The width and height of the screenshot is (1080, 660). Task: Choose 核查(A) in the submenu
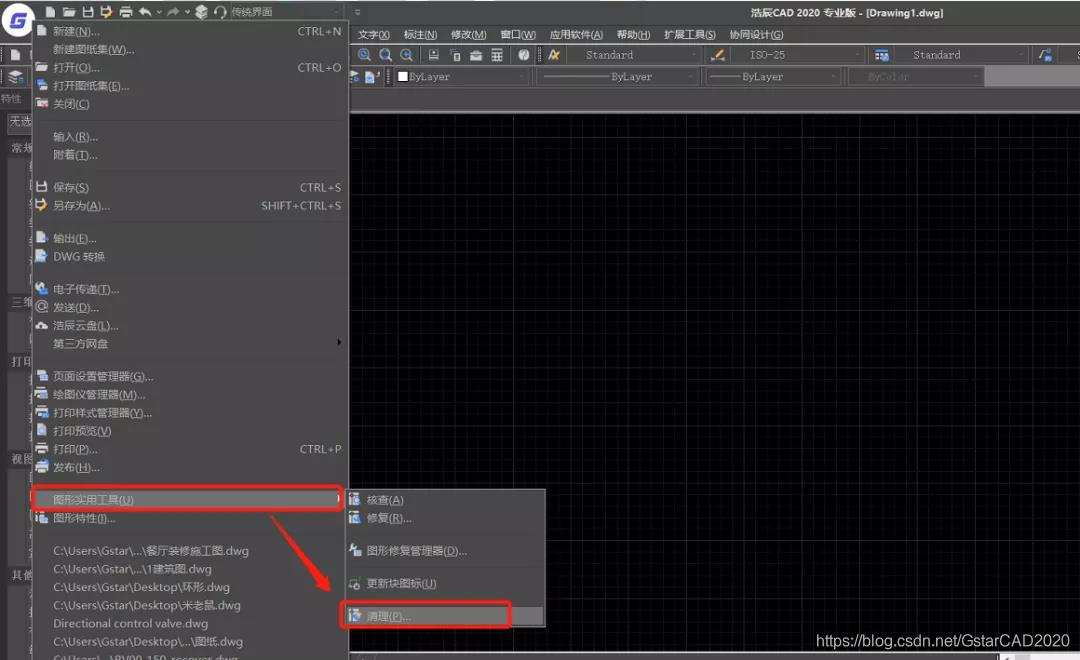[445, 500]
